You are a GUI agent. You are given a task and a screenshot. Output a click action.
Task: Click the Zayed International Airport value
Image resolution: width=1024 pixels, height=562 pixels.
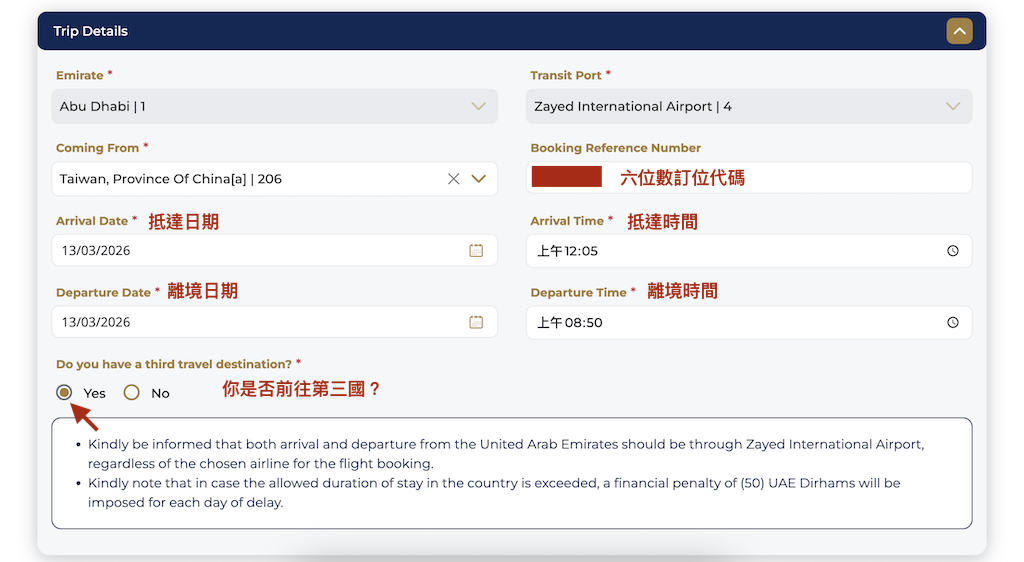tap(632, 106)
